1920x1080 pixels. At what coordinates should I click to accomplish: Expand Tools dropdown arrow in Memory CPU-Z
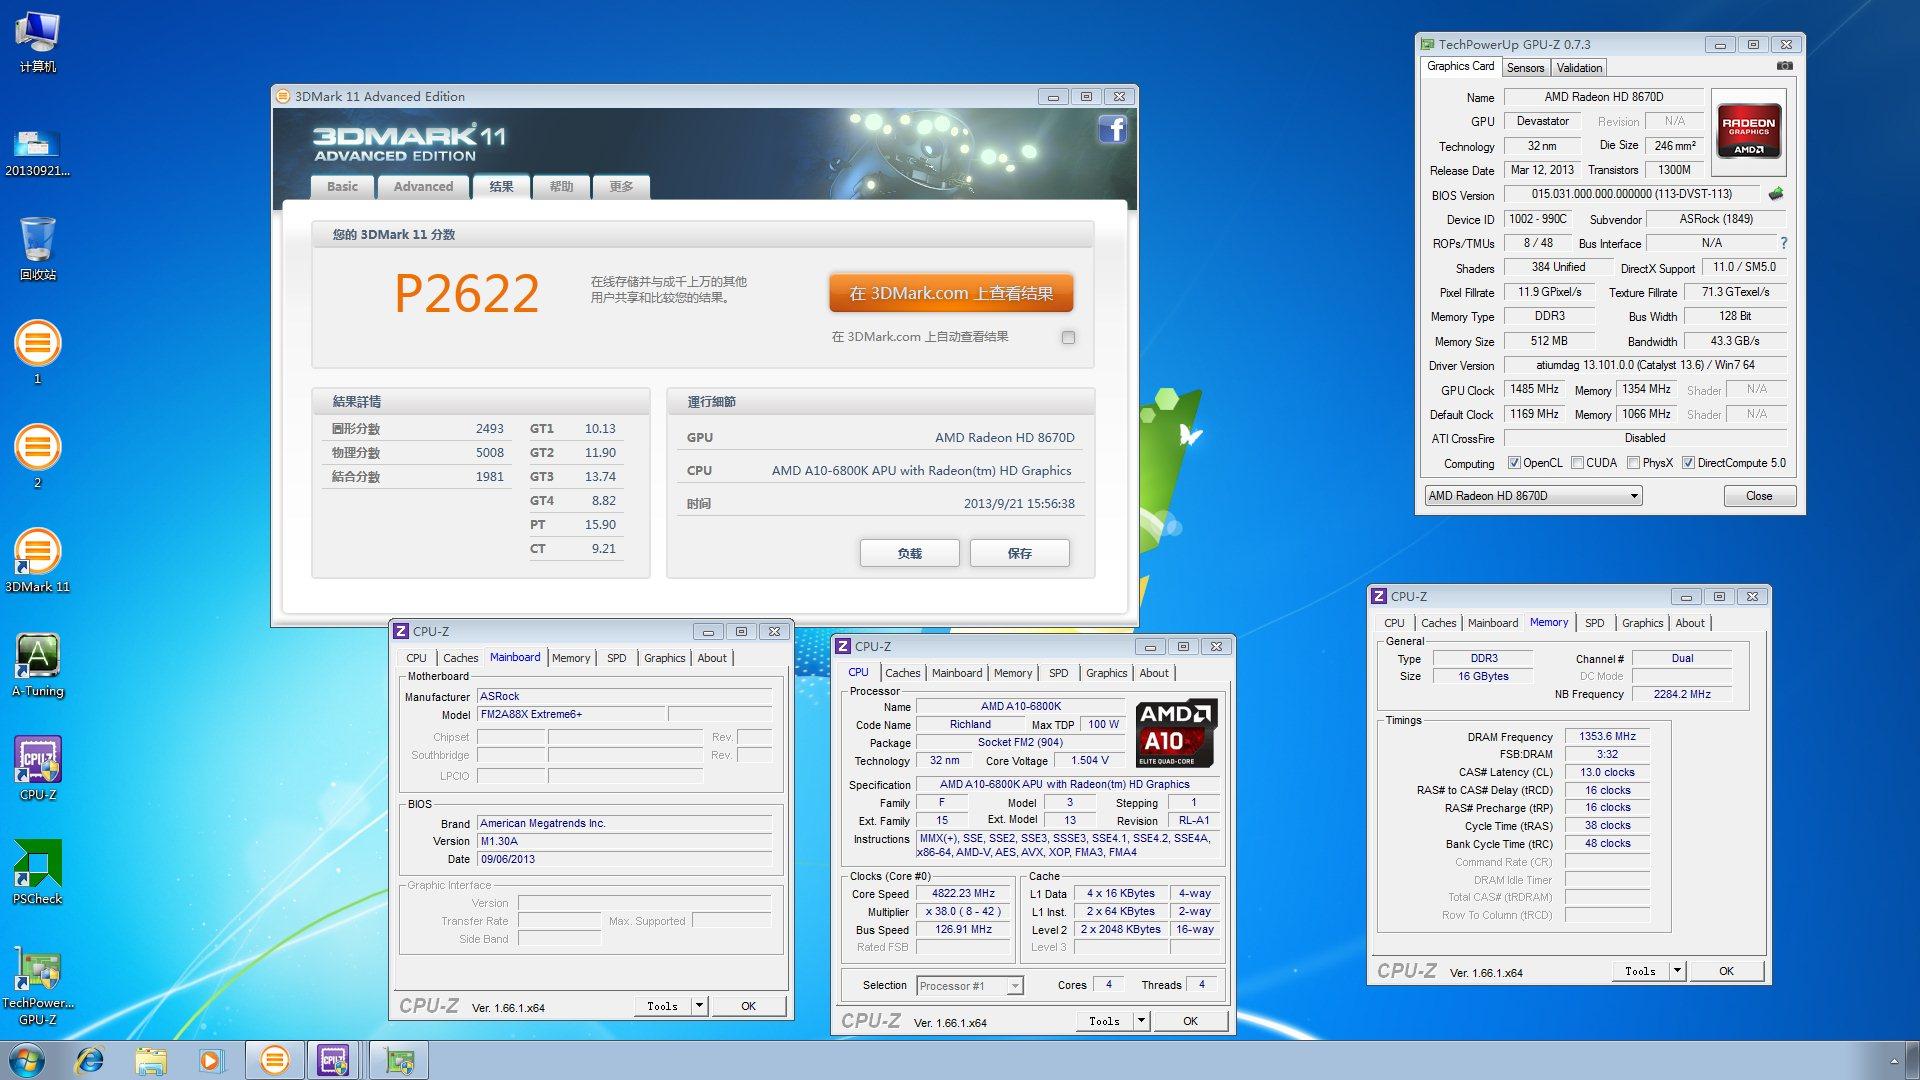1677,971
